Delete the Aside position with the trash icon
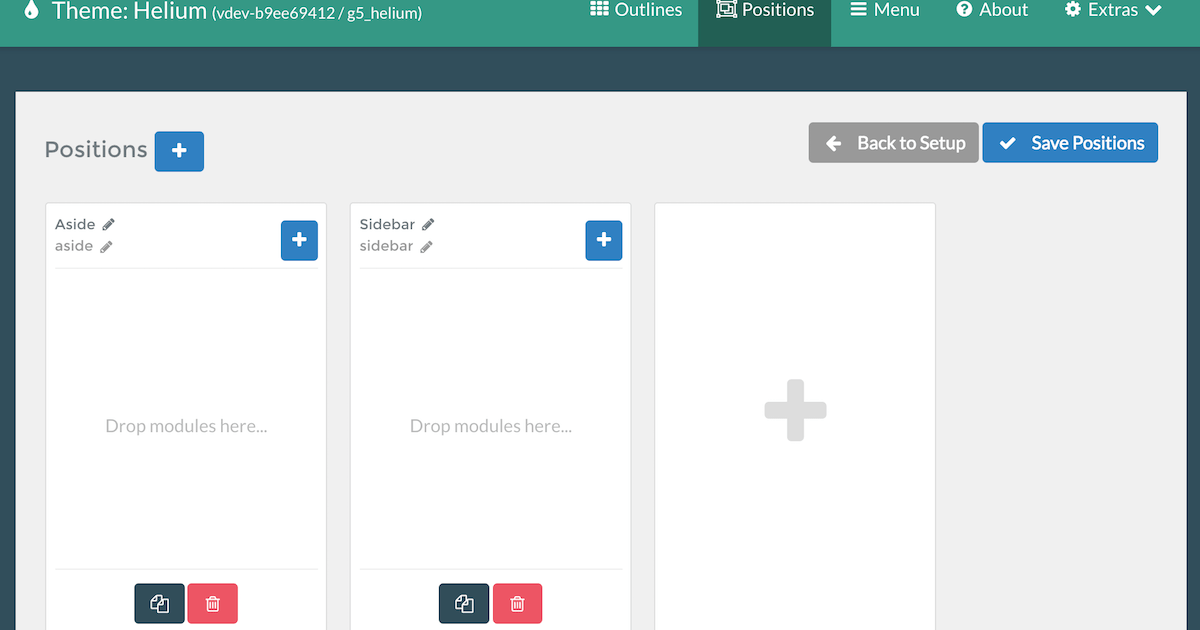The width and height of the screenshot is (1200, 630). 213,603
